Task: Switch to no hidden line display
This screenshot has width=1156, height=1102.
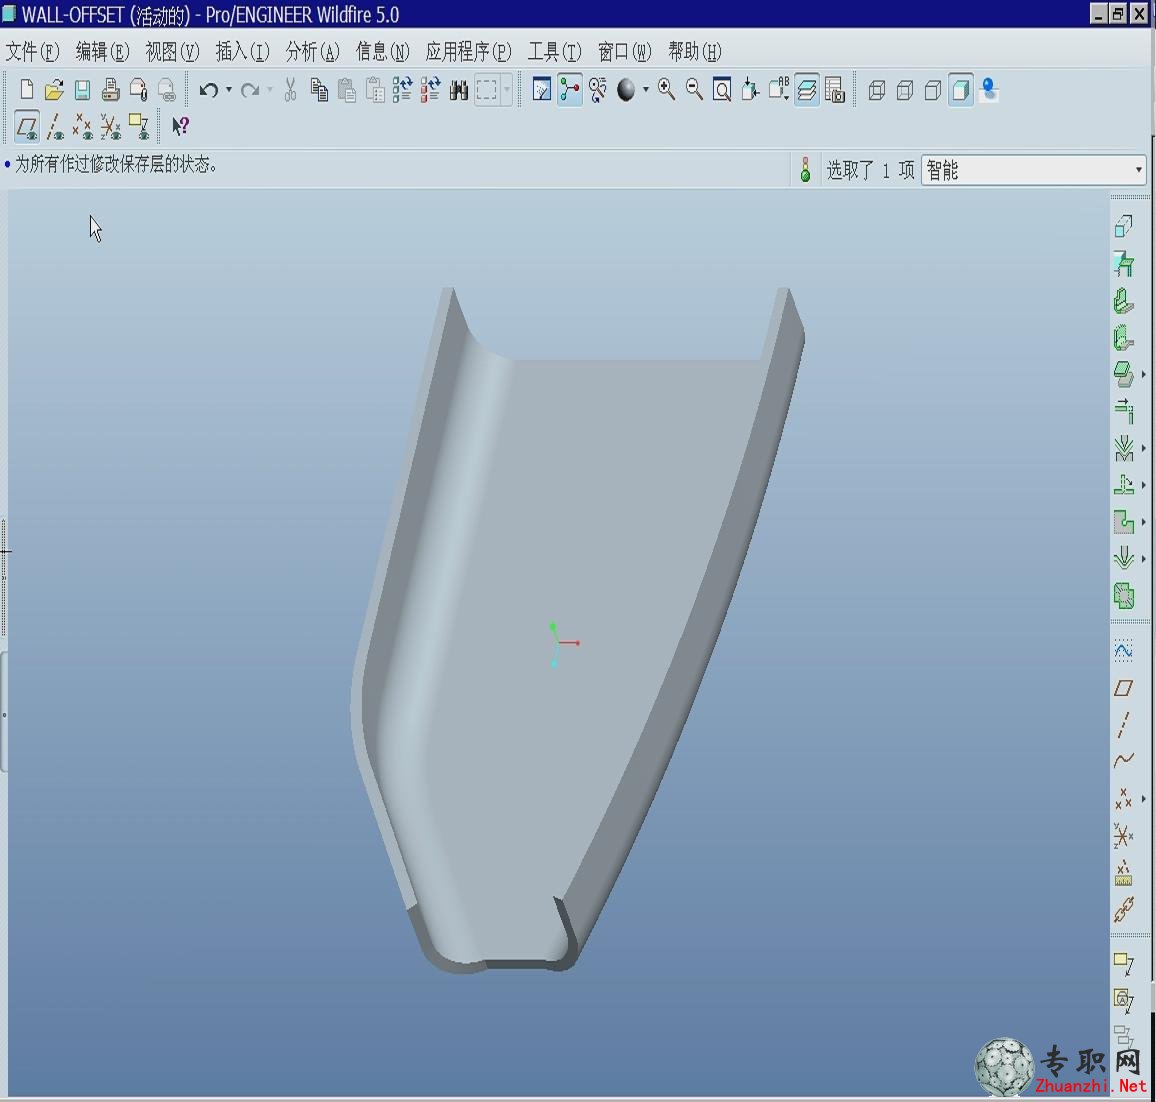Action: coord(933,90)
